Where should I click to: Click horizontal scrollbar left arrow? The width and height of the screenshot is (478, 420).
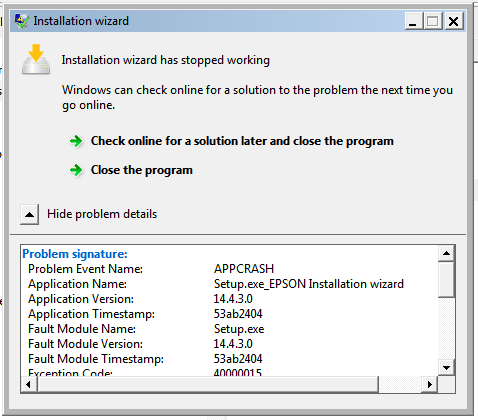[29, 385]
